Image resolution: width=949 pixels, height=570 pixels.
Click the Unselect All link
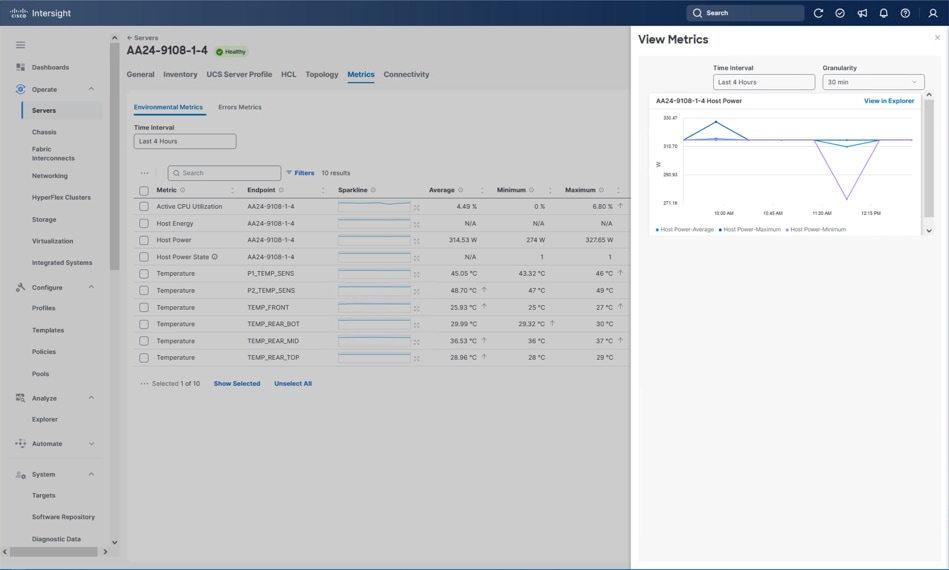pyautogui.click(x=293, y=384)
